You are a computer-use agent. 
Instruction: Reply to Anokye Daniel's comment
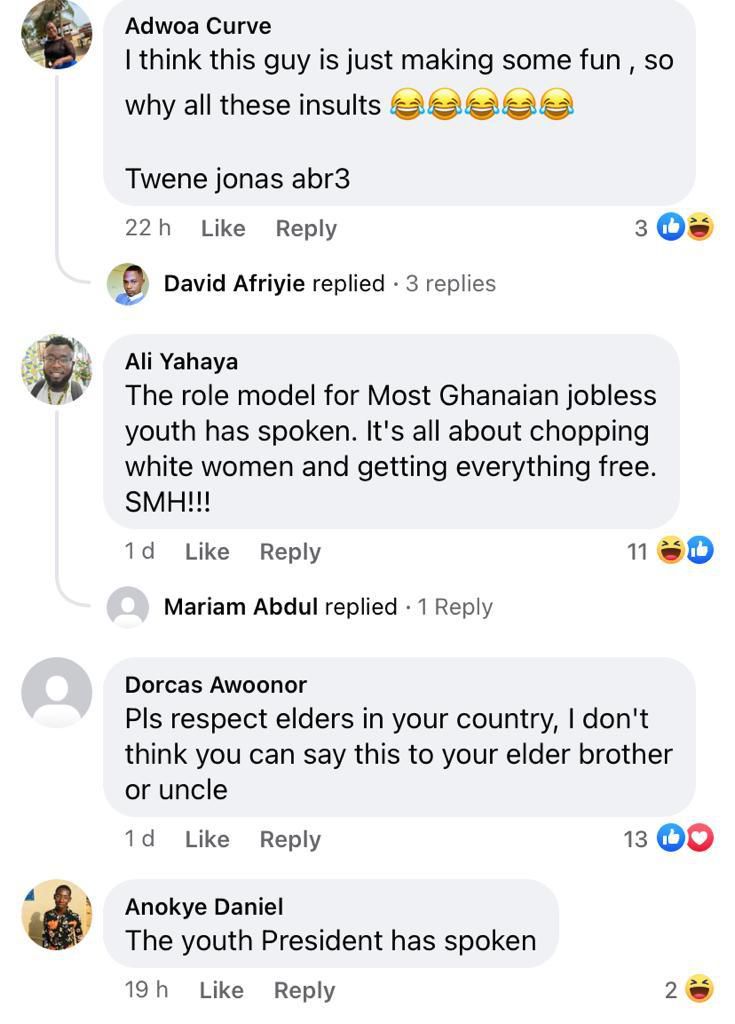point(305,990)
